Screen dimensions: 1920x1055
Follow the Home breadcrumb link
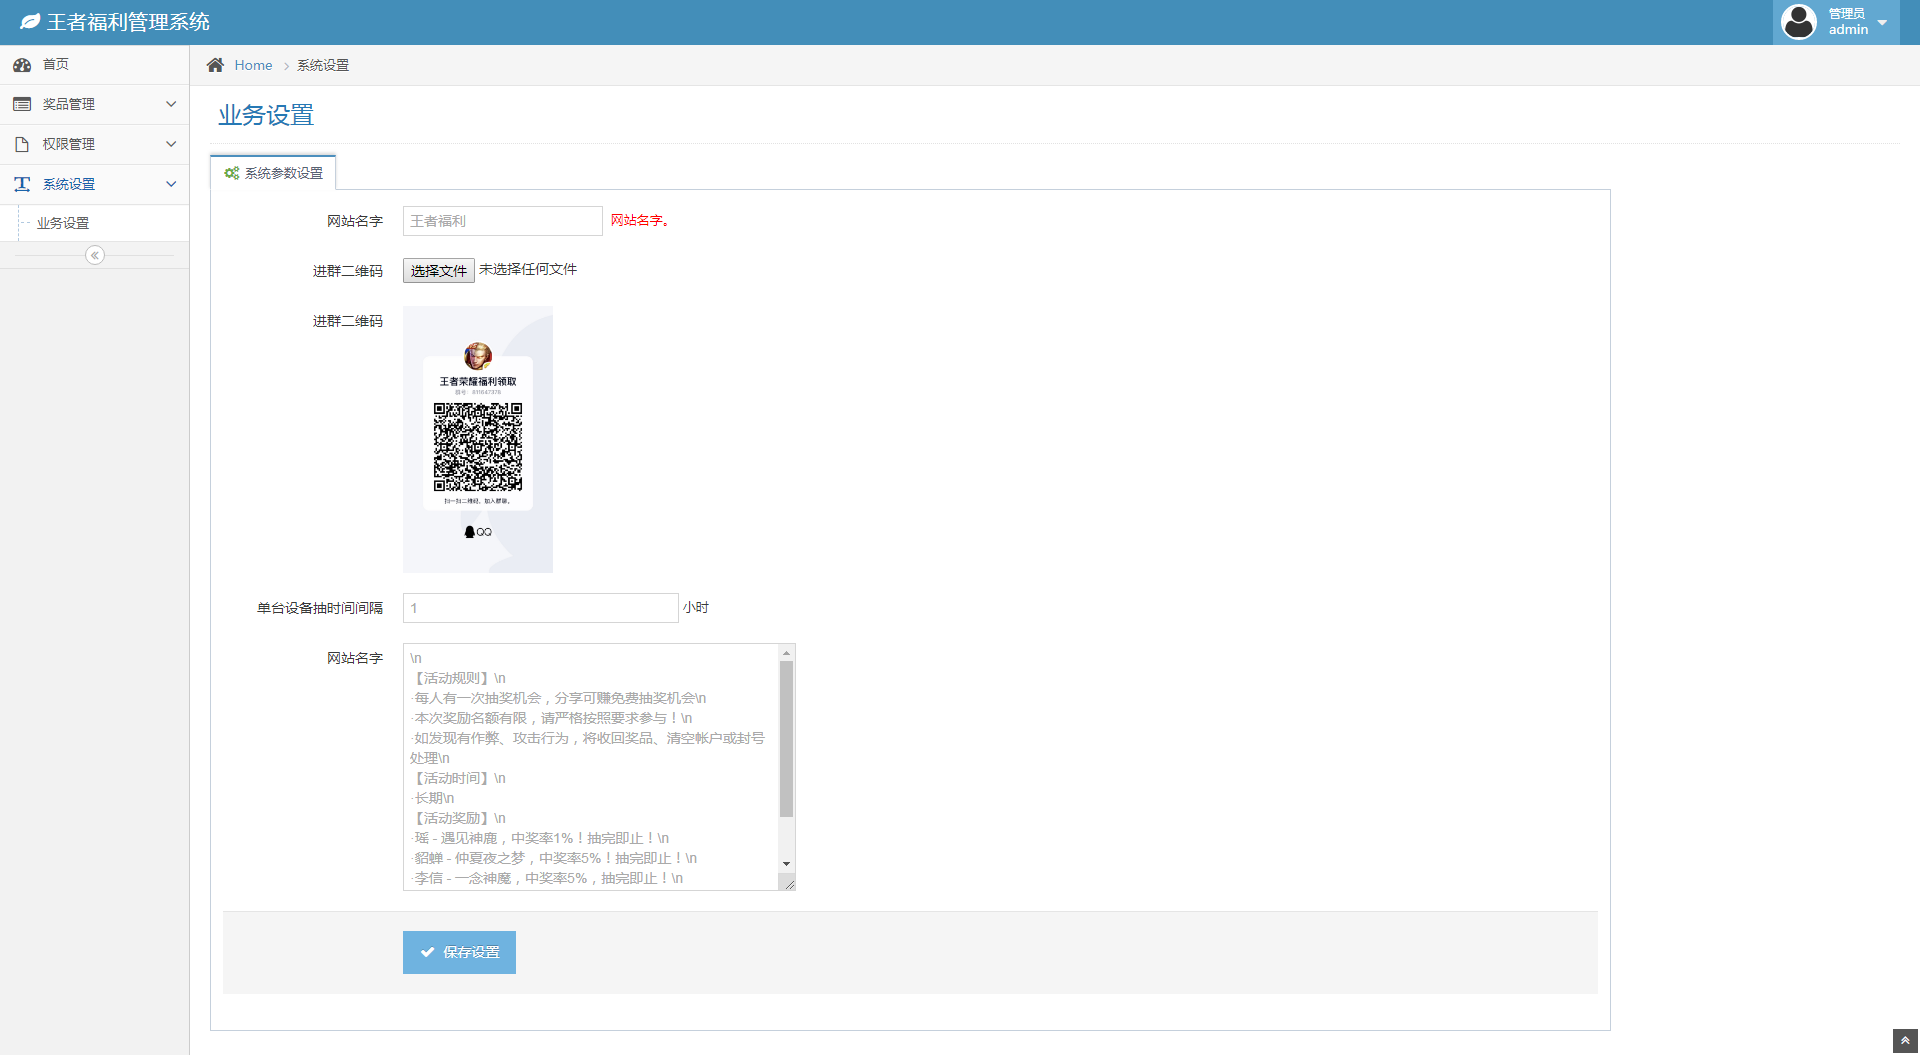tap(253, 65)
